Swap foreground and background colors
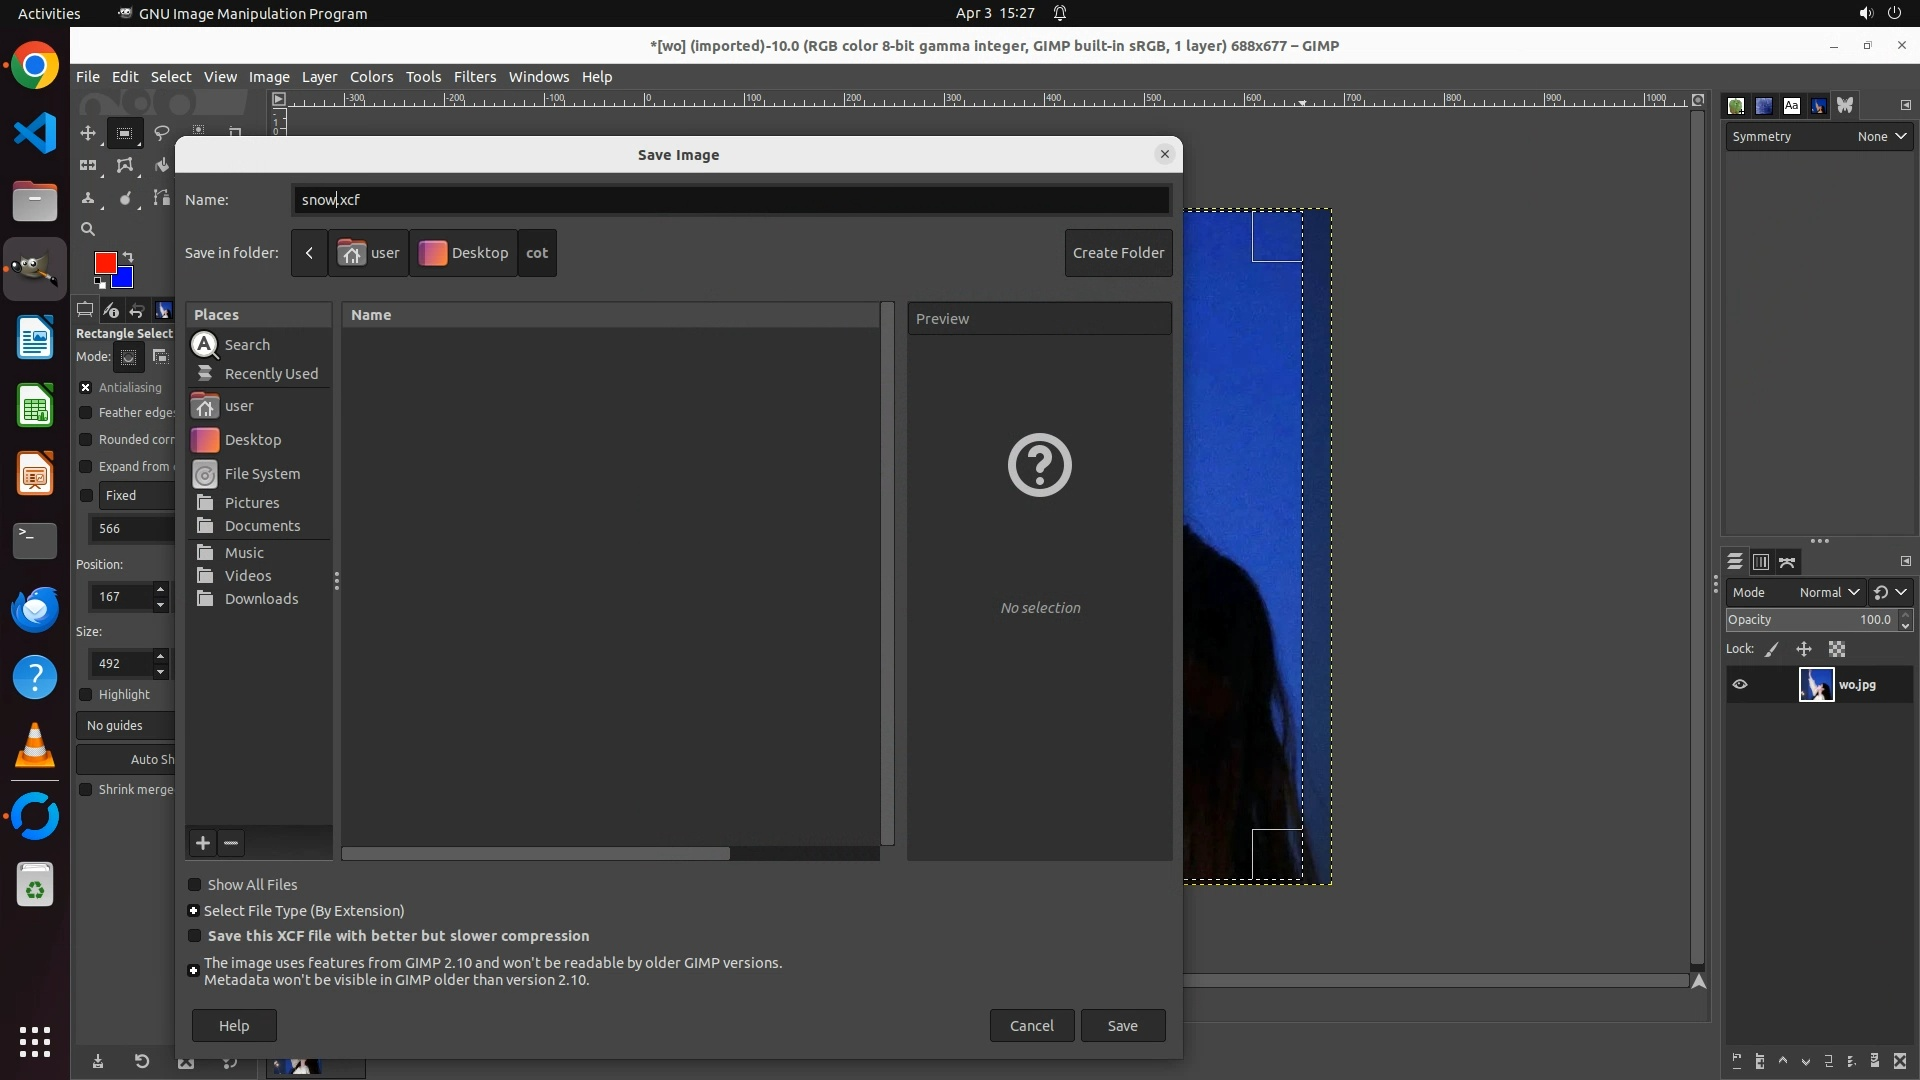This screenshot has height=1080, width=1920. pos(128,257)
